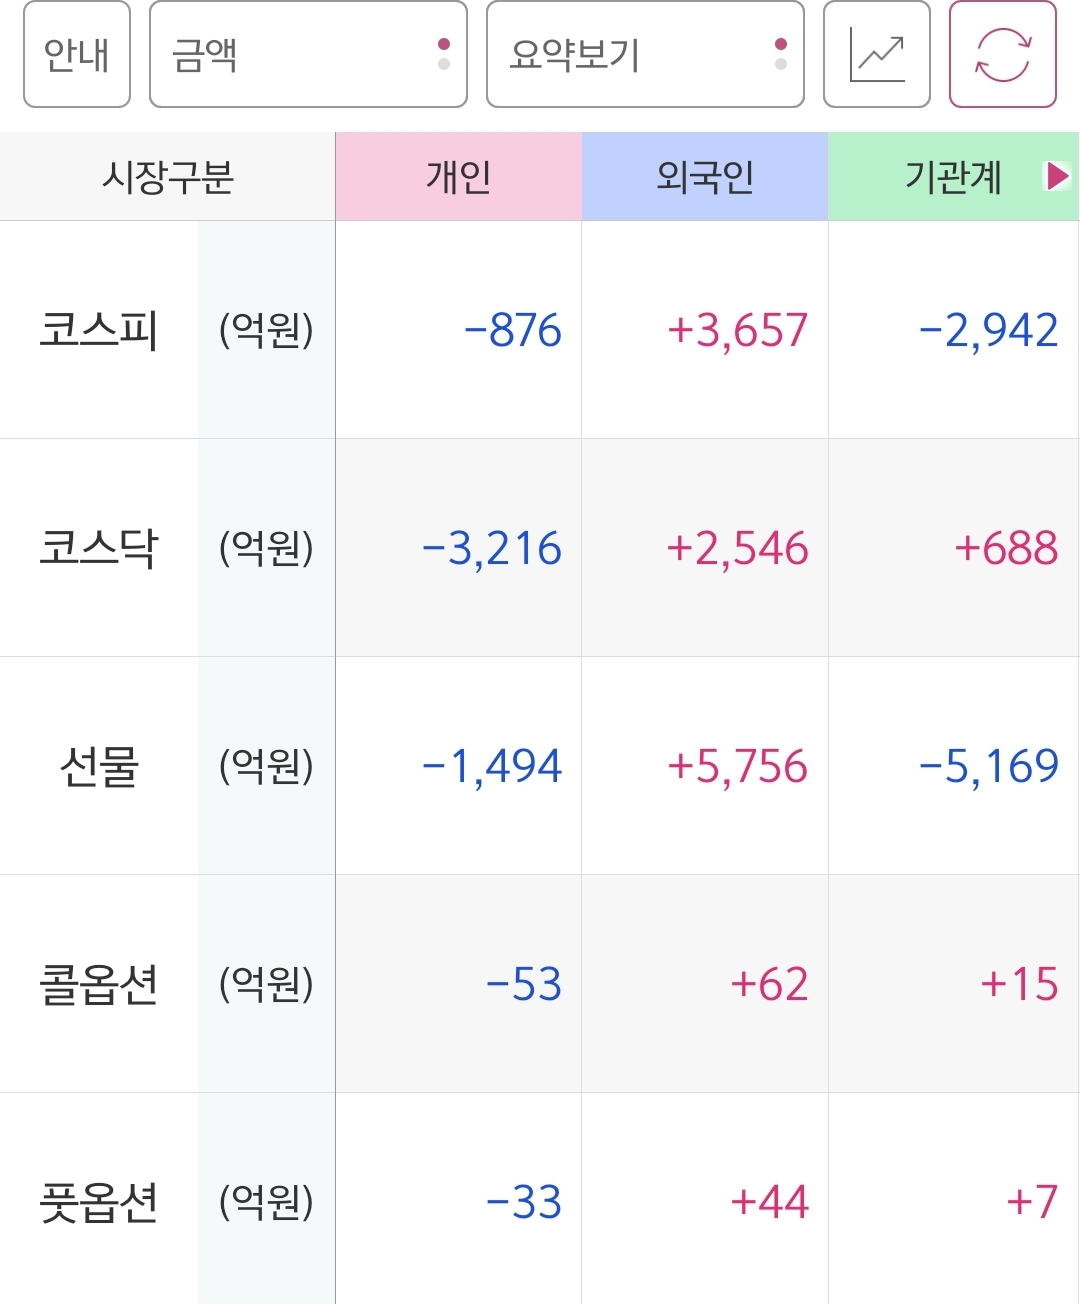Select the 개인 column header
This screenshot has width=1080, height=1304.
[458, 177]
